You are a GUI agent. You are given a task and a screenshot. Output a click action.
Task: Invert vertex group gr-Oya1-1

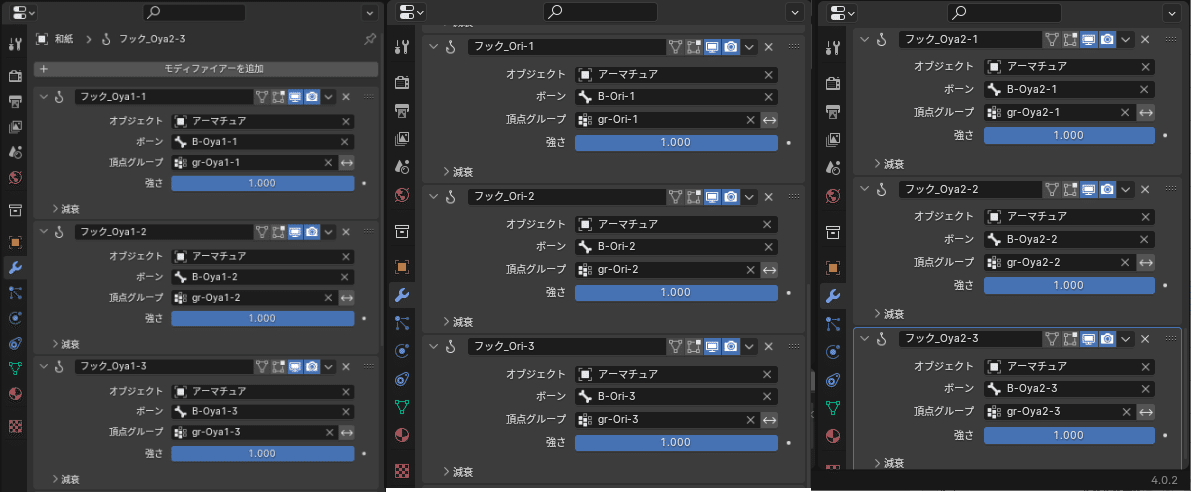347,162
